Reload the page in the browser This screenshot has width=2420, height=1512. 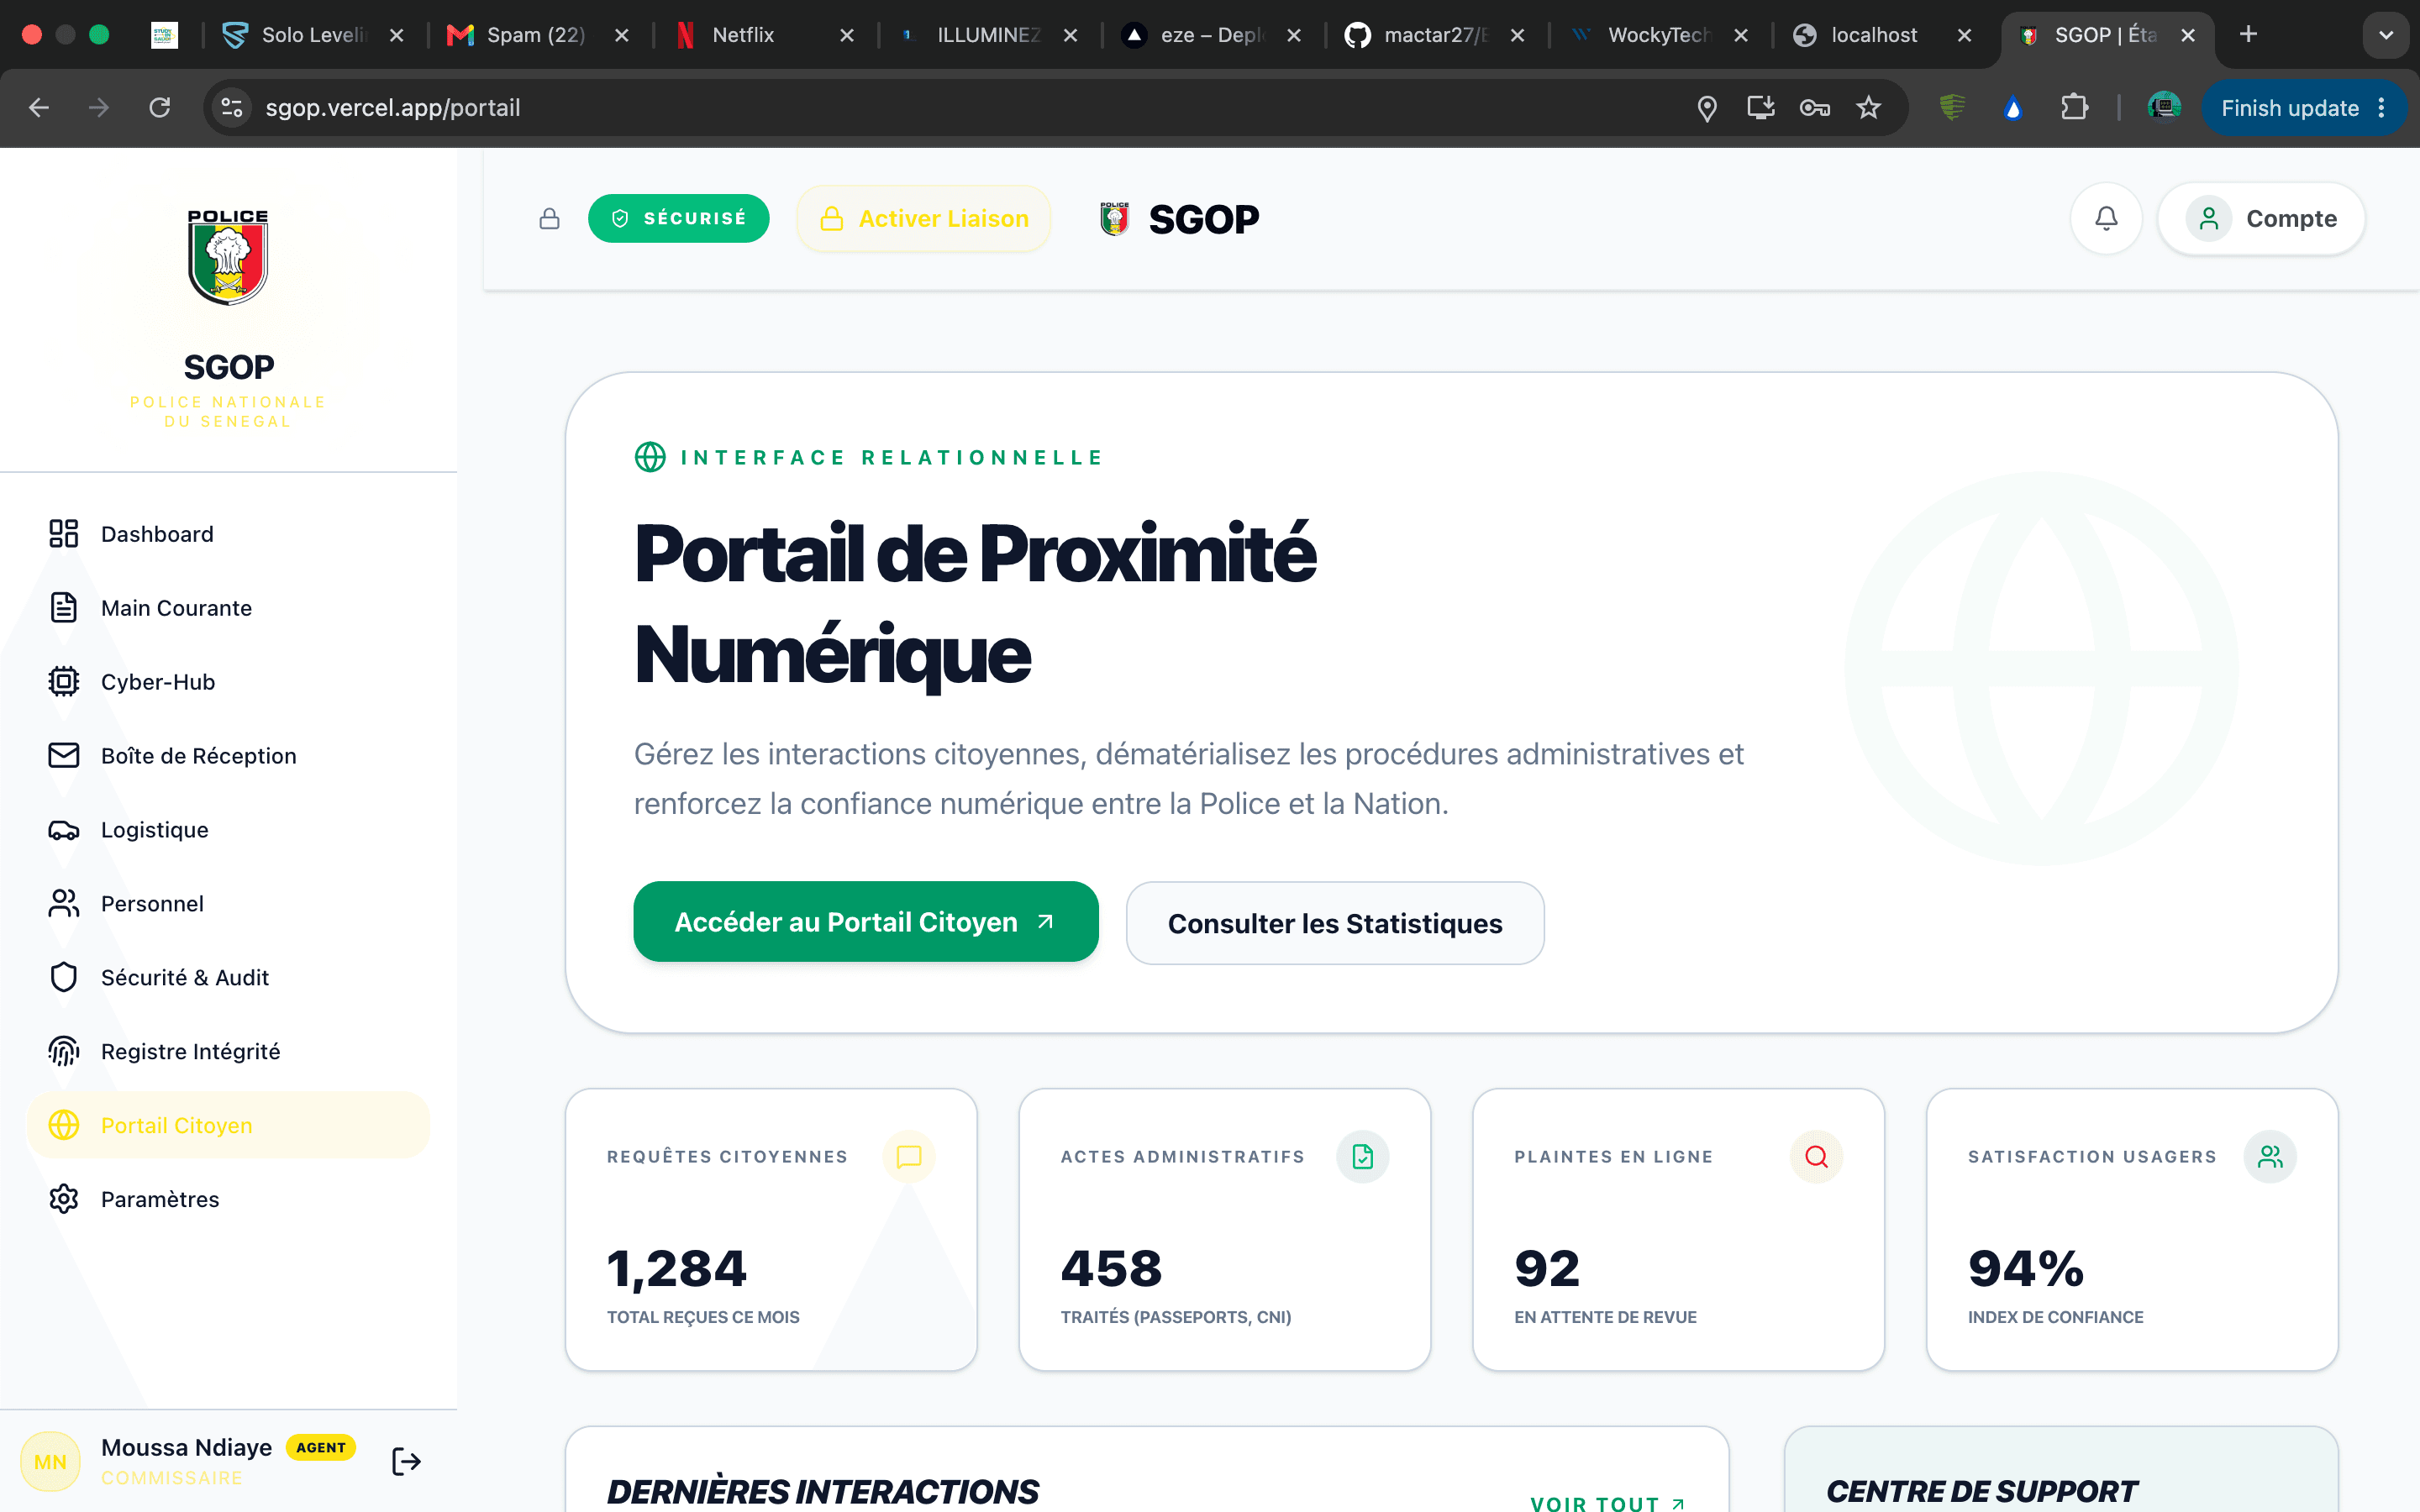tap(160, 108)
